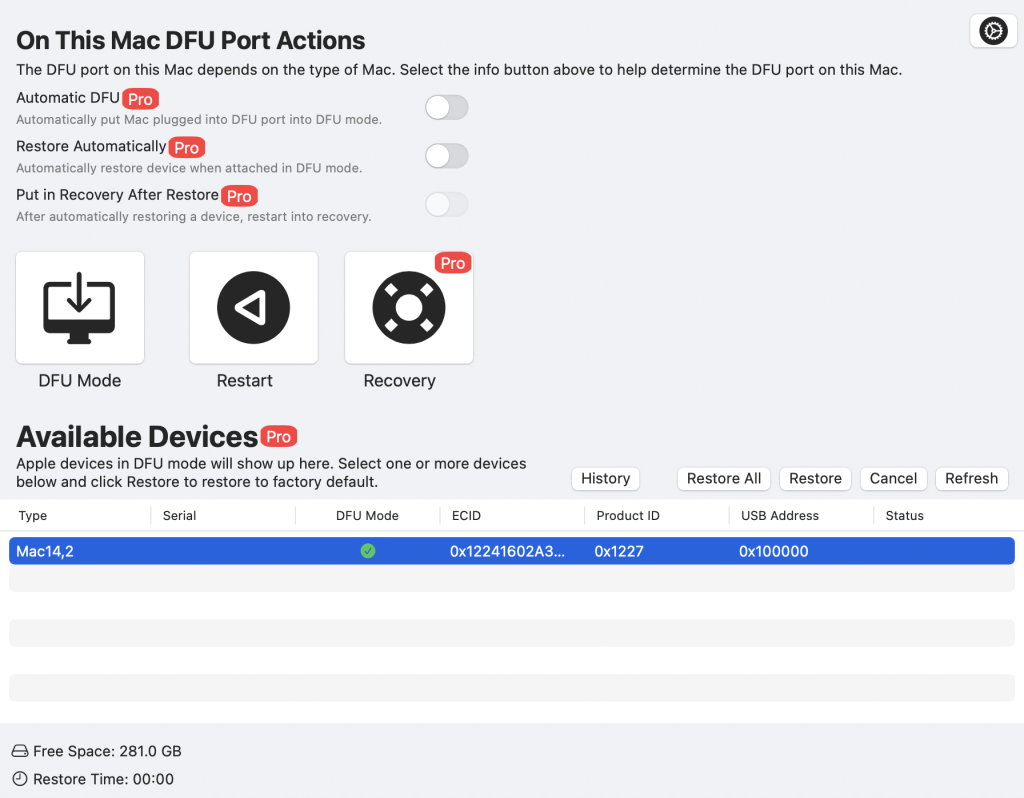Toggle Restore Automatically on
This screenshot has height=798, width=1024.
pyautogui.click(x=446, y=156)
